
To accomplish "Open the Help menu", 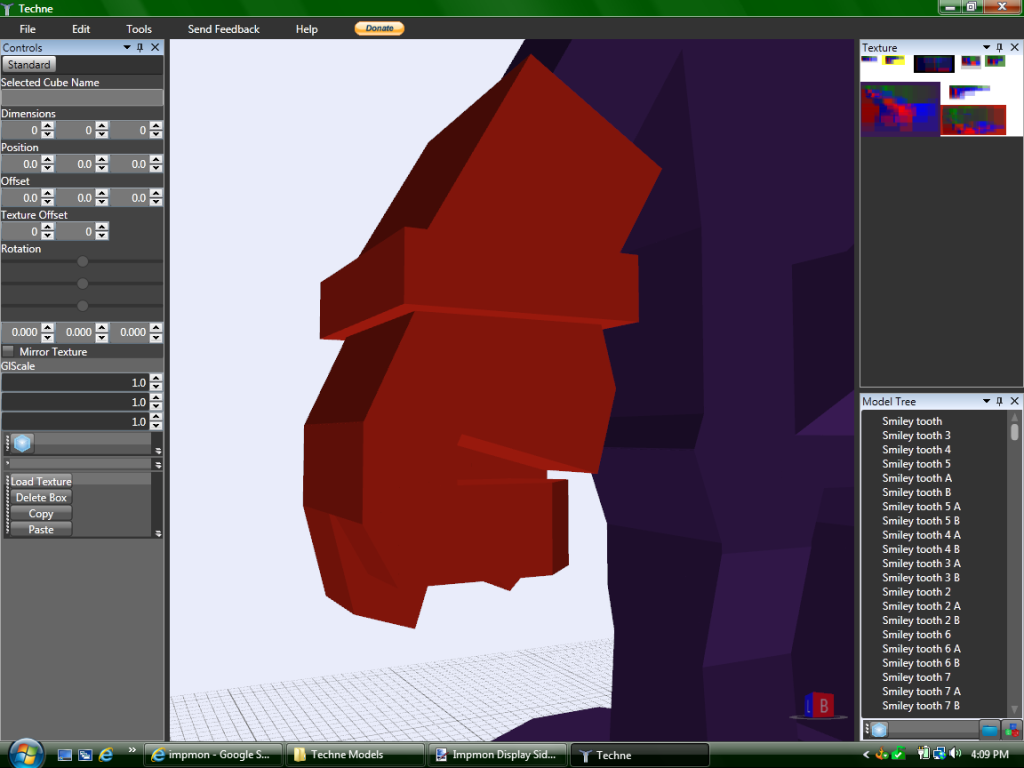I will click(x=306, y=29).
